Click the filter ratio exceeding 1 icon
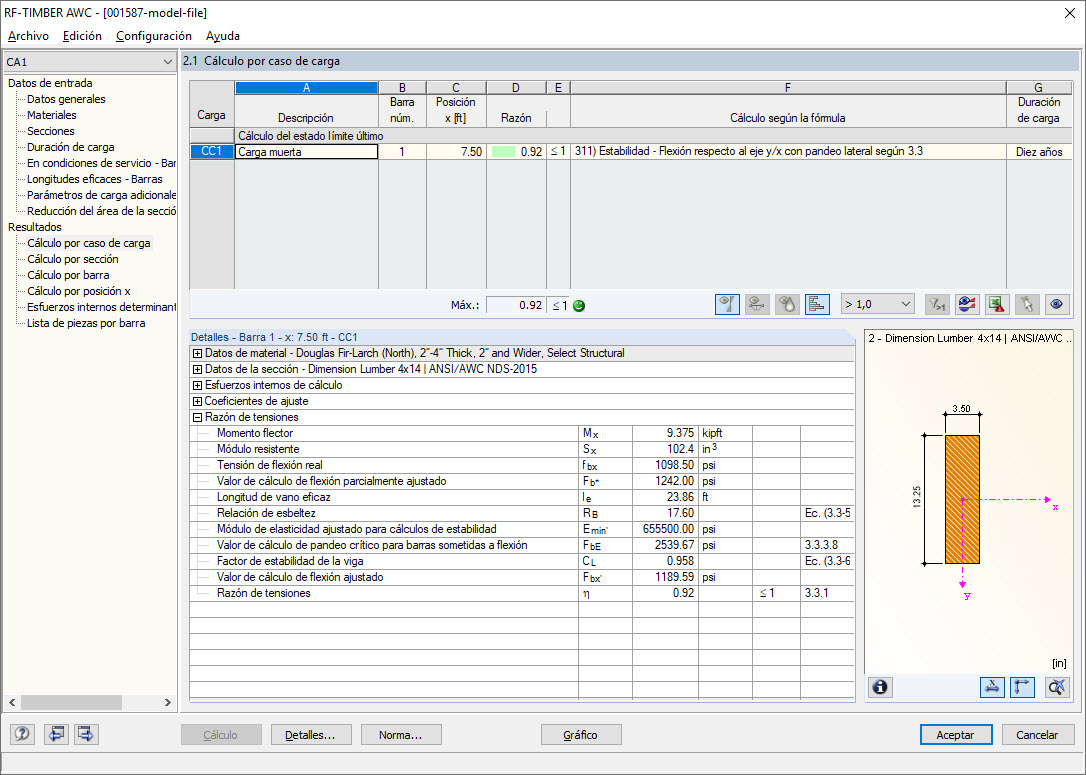Viewport: 1086px width, 775px height. click(x=938, y=304)
